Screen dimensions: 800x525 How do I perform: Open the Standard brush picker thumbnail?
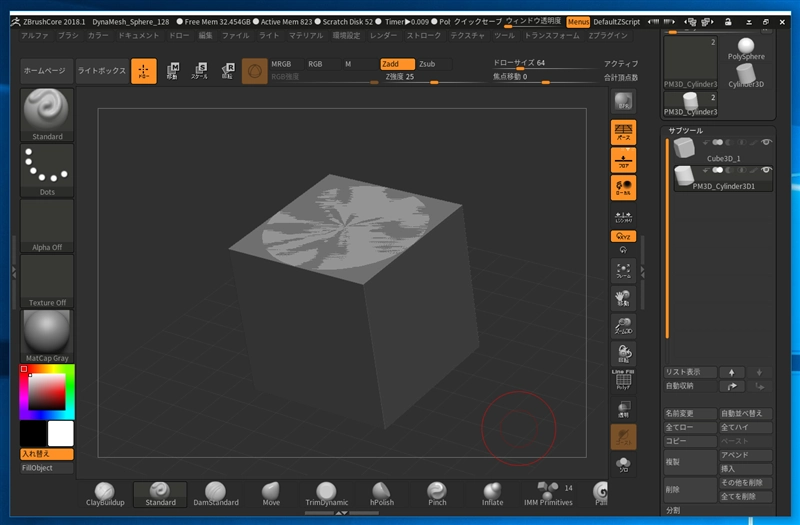point(47,114)
